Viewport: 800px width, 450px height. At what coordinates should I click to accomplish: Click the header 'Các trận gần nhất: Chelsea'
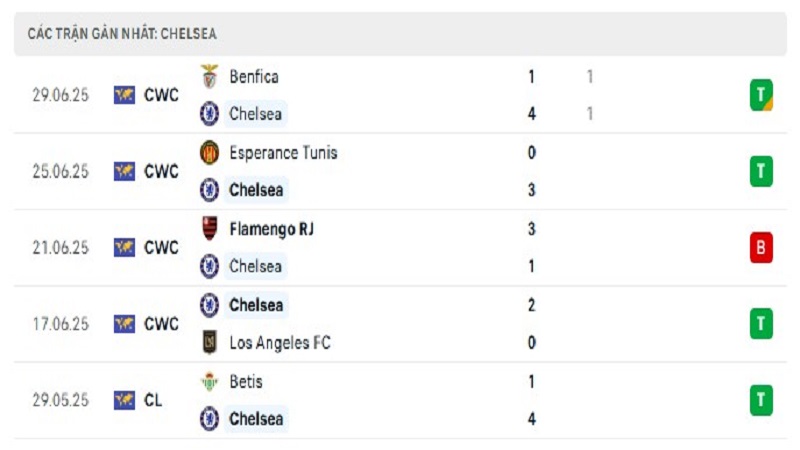(122, 34)
